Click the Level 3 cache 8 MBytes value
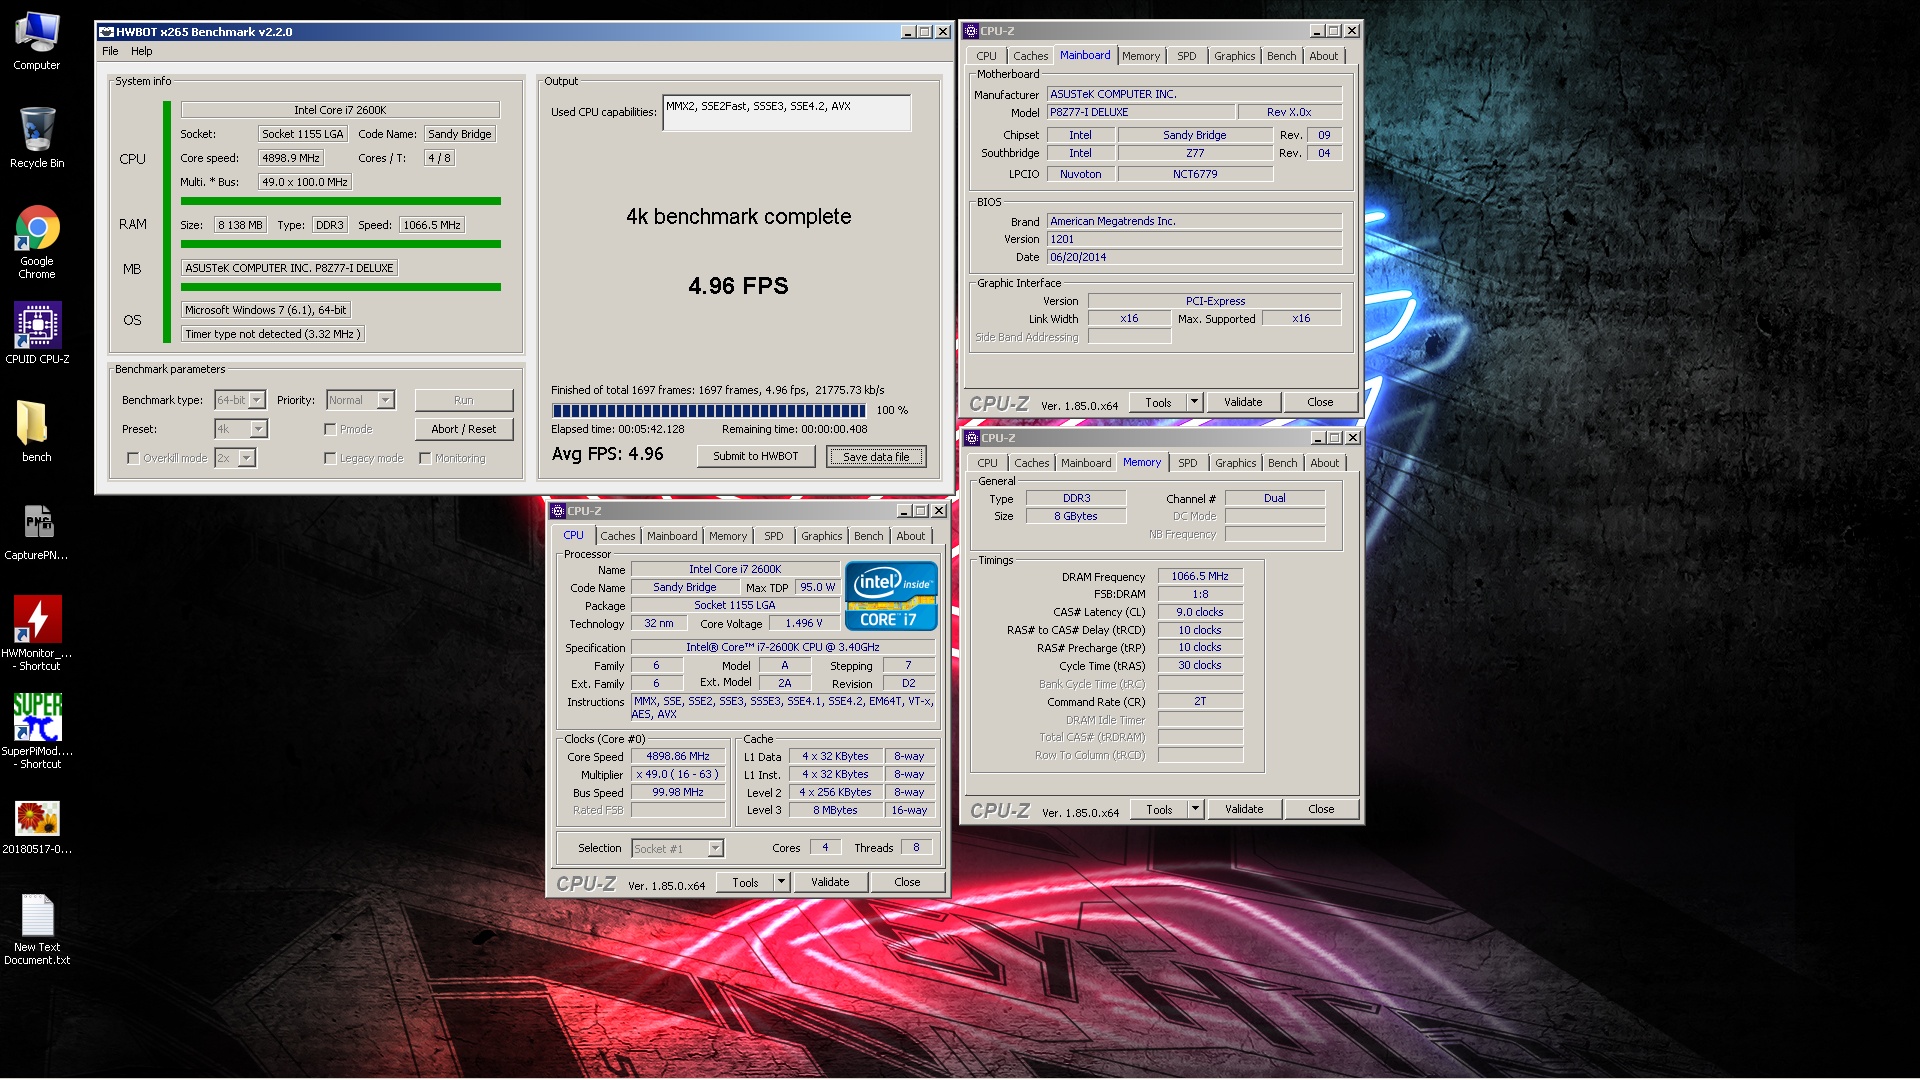This screenshot has height=1080, width=1920. pos(835,810)
